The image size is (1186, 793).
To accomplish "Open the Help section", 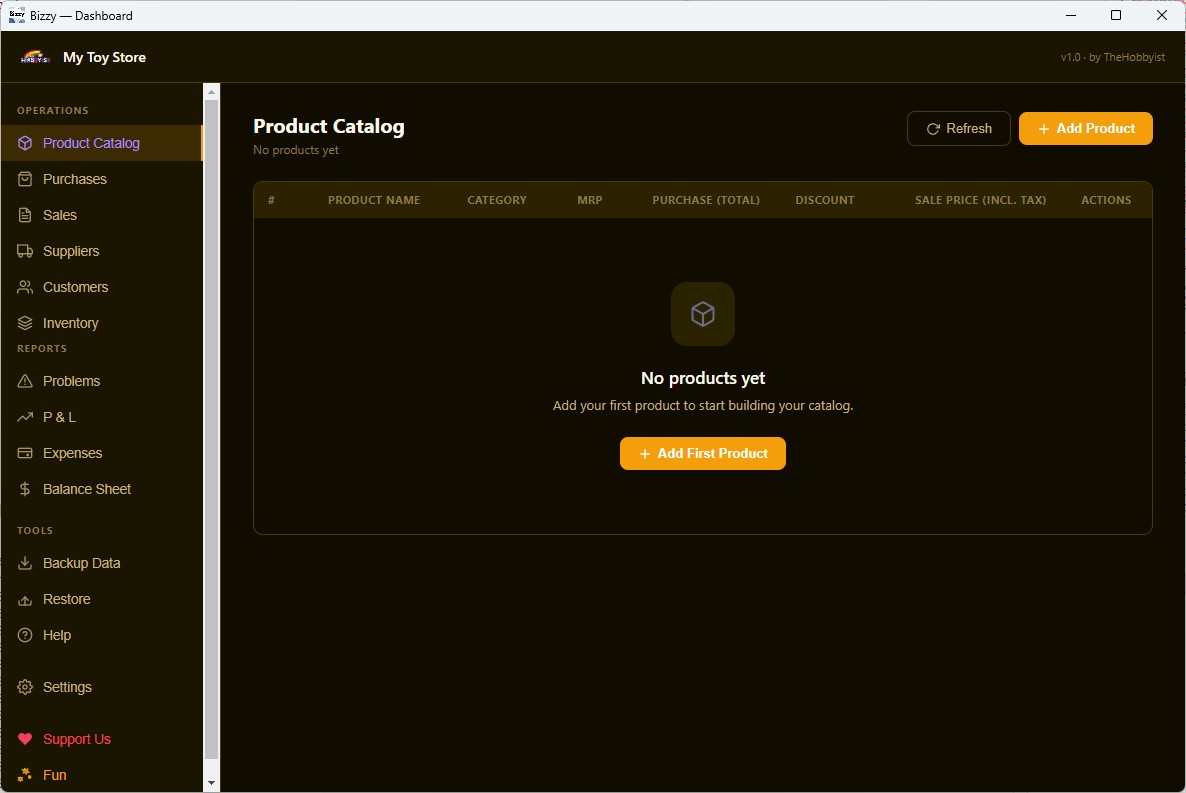I will point(56,635).
